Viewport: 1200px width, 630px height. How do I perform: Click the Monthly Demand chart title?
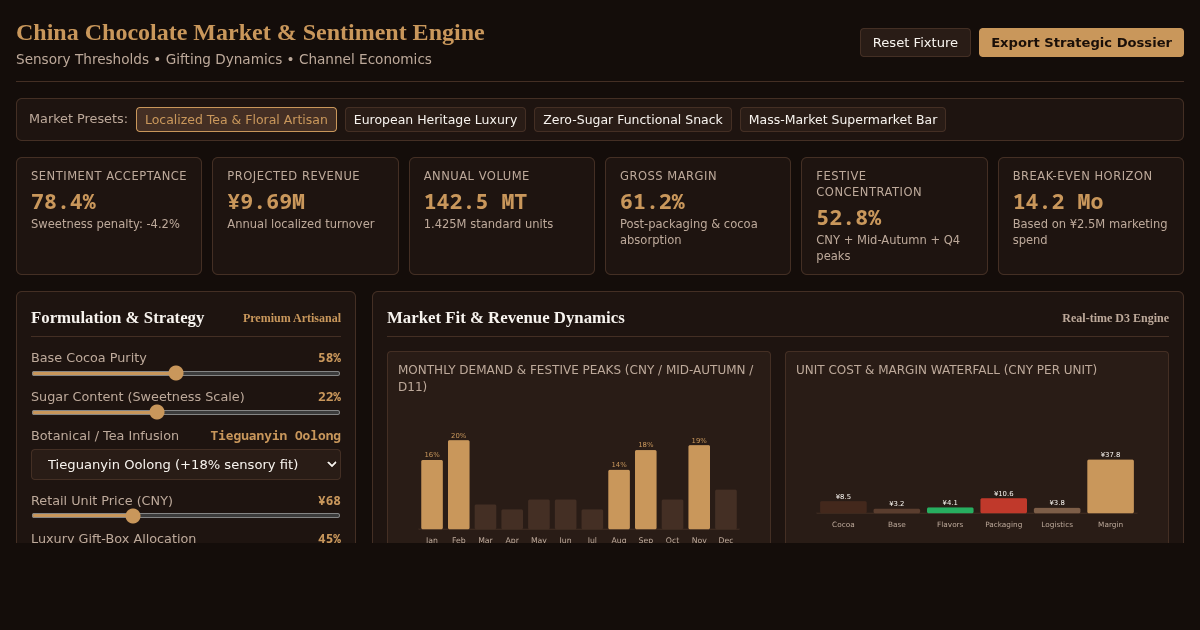click(576, 378)
